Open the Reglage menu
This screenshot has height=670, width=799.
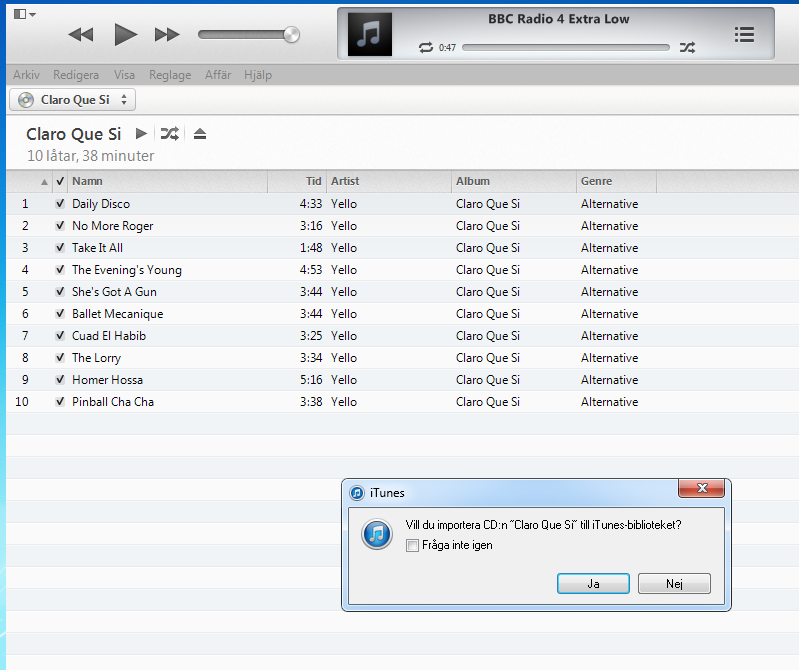pos(170,75)
